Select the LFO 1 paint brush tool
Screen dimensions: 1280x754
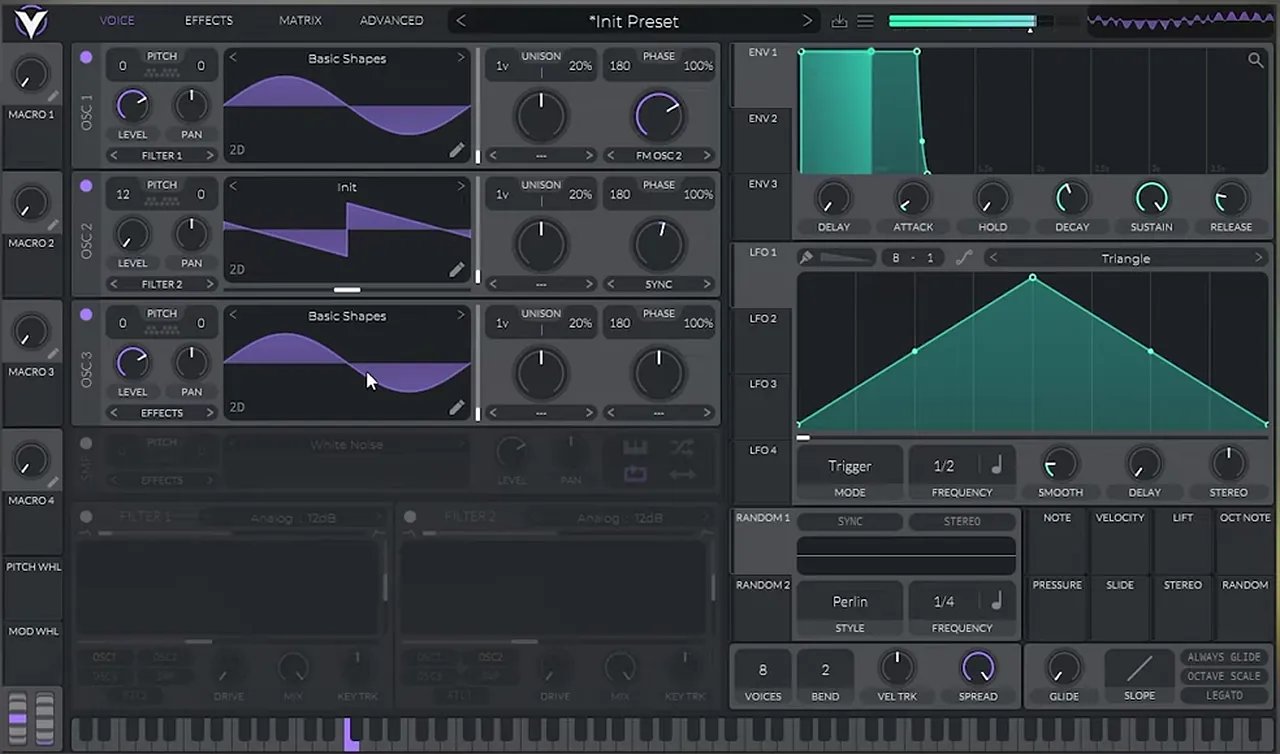pyautogui.click(x=806, y=258)
